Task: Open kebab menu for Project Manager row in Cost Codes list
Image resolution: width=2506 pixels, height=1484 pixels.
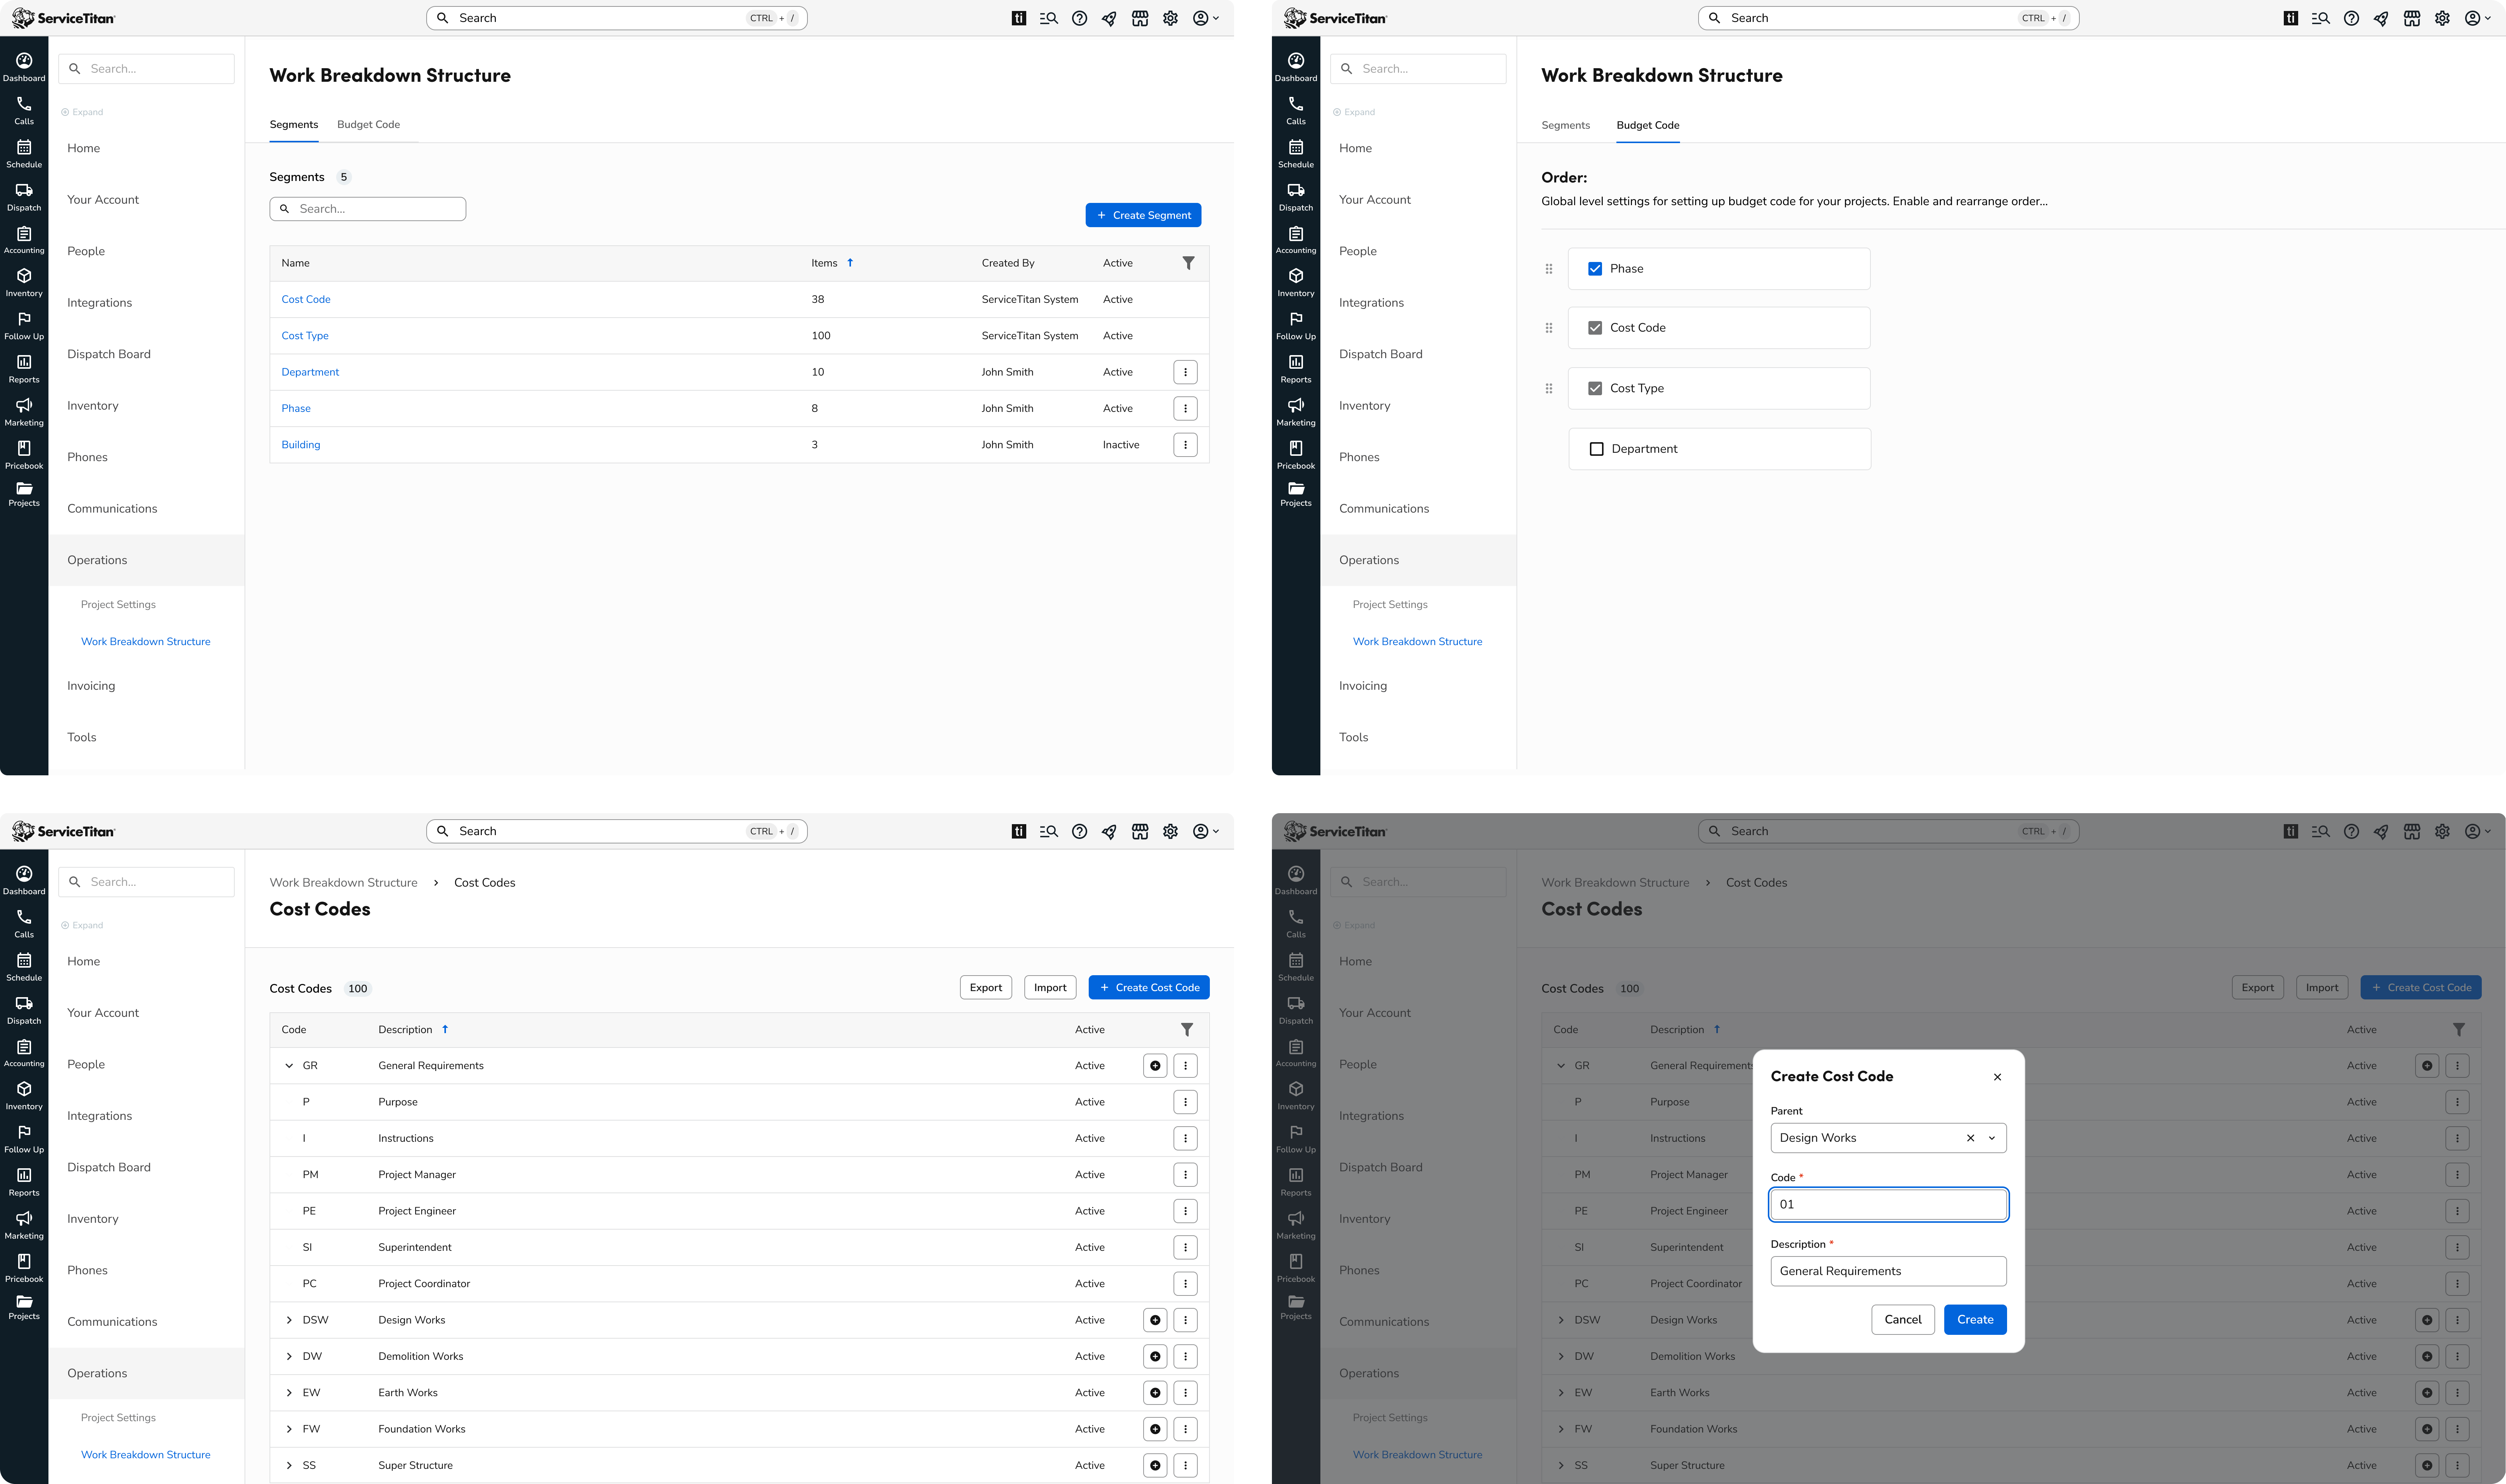Action: (1185, 1175)
